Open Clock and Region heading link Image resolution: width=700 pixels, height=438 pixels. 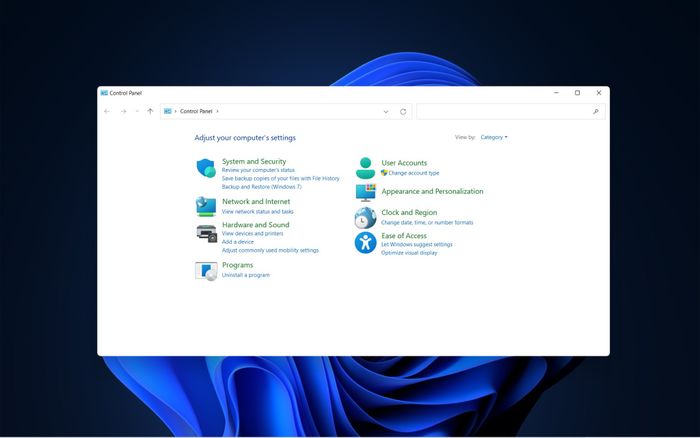pos(409,213)
